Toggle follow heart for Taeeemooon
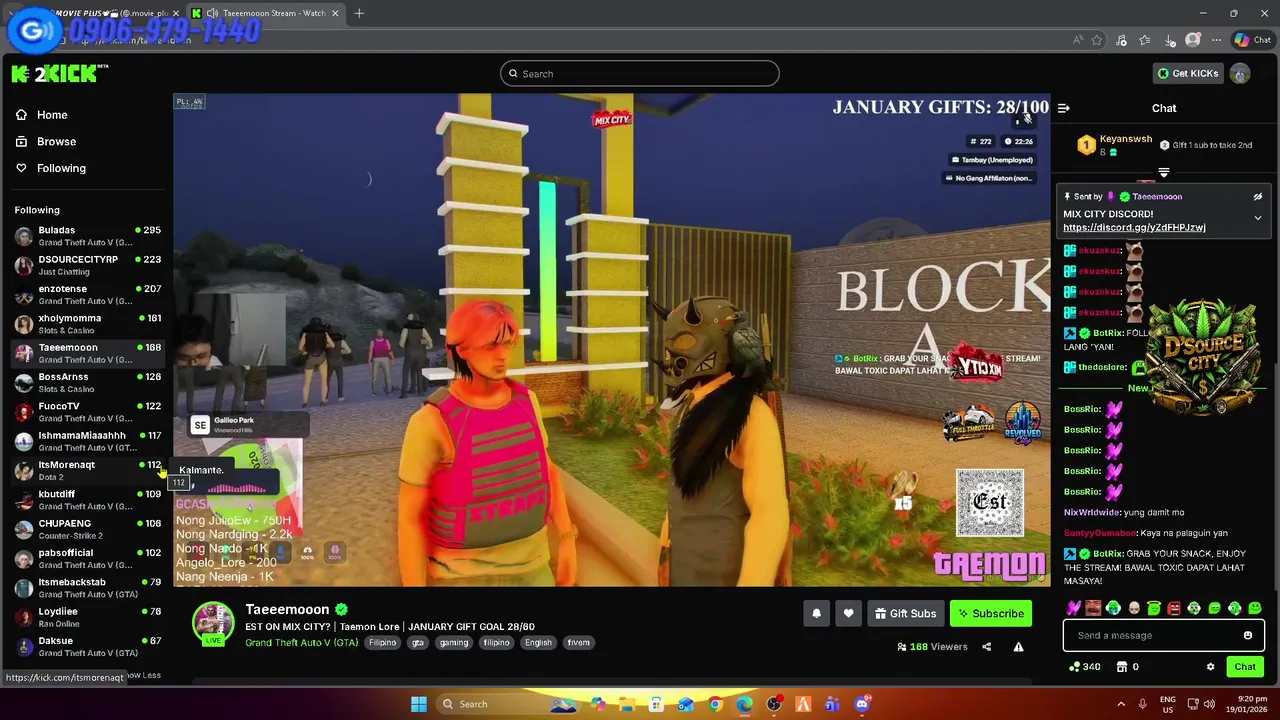 tap(848, 614)
